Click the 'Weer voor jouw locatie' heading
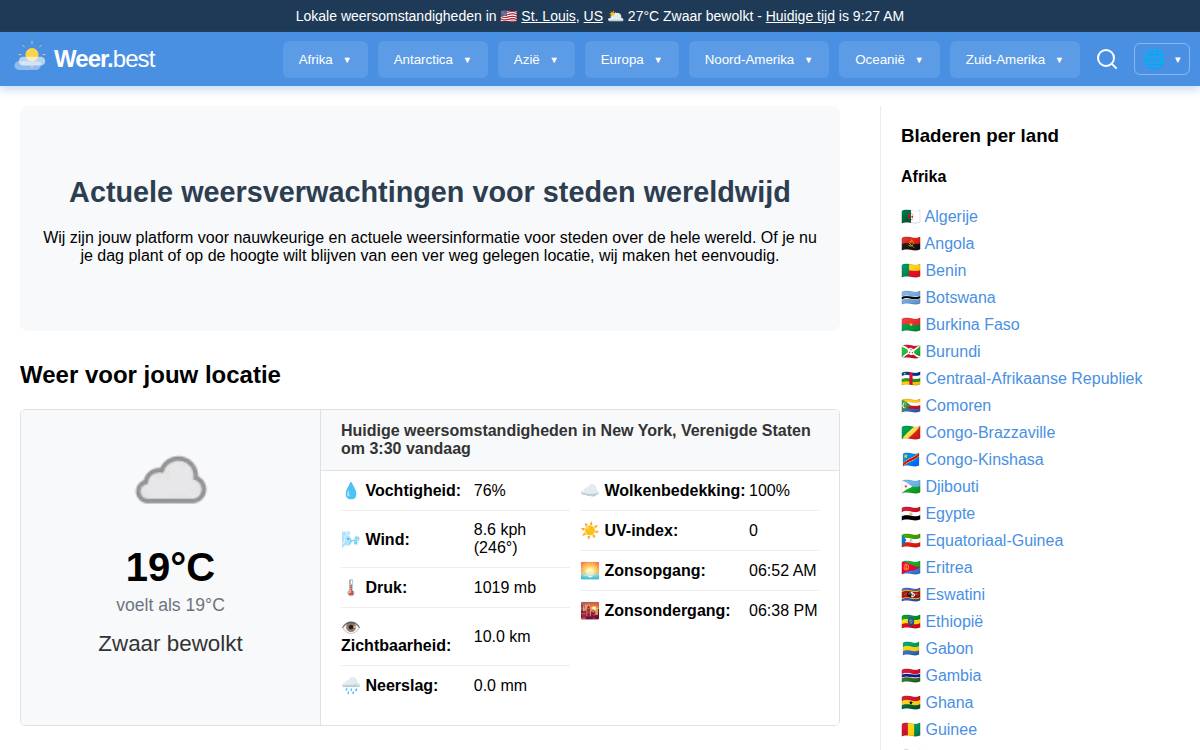 pos(150,375)
